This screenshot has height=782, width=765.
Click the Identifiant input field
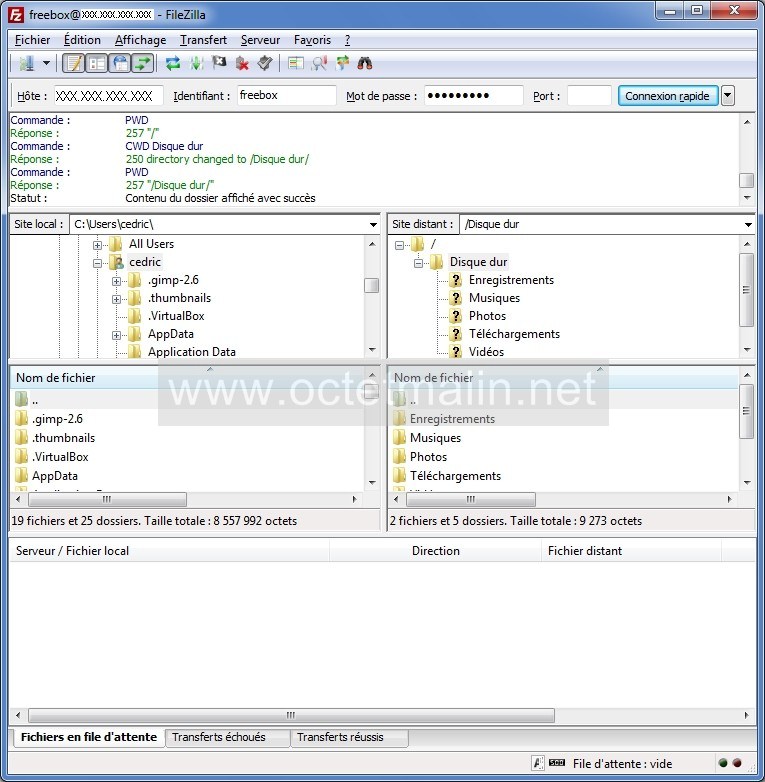(x=287, y=96)
